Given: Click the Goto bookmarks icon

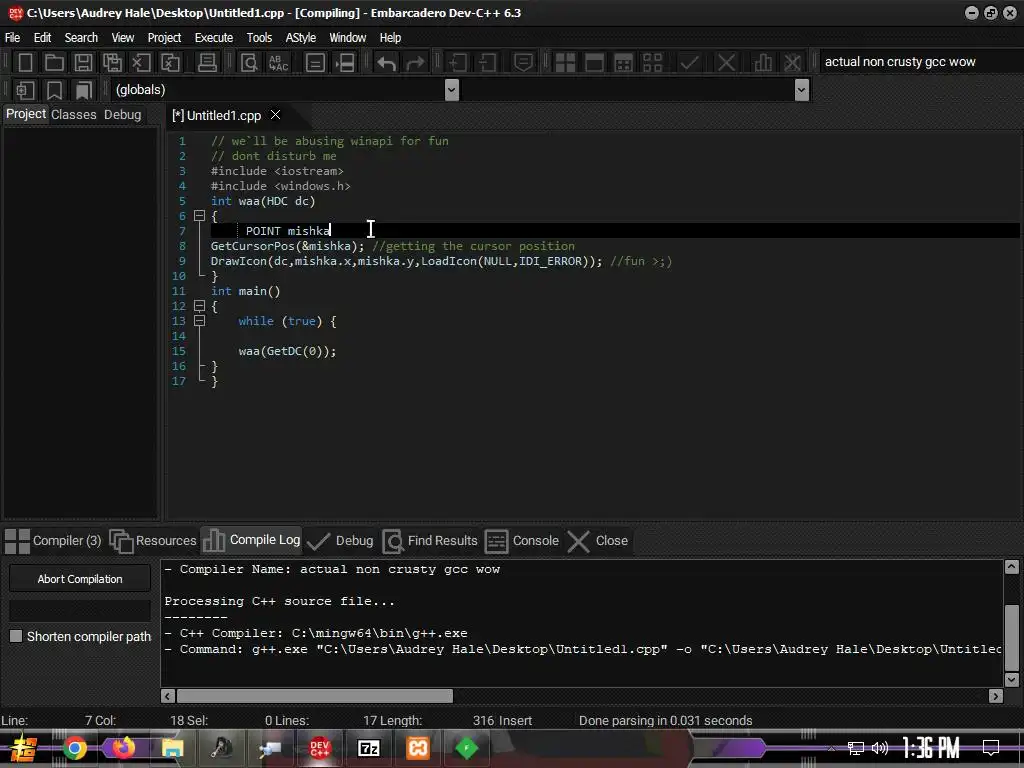Looking at the screenshot, I should [x=83, y=90].
